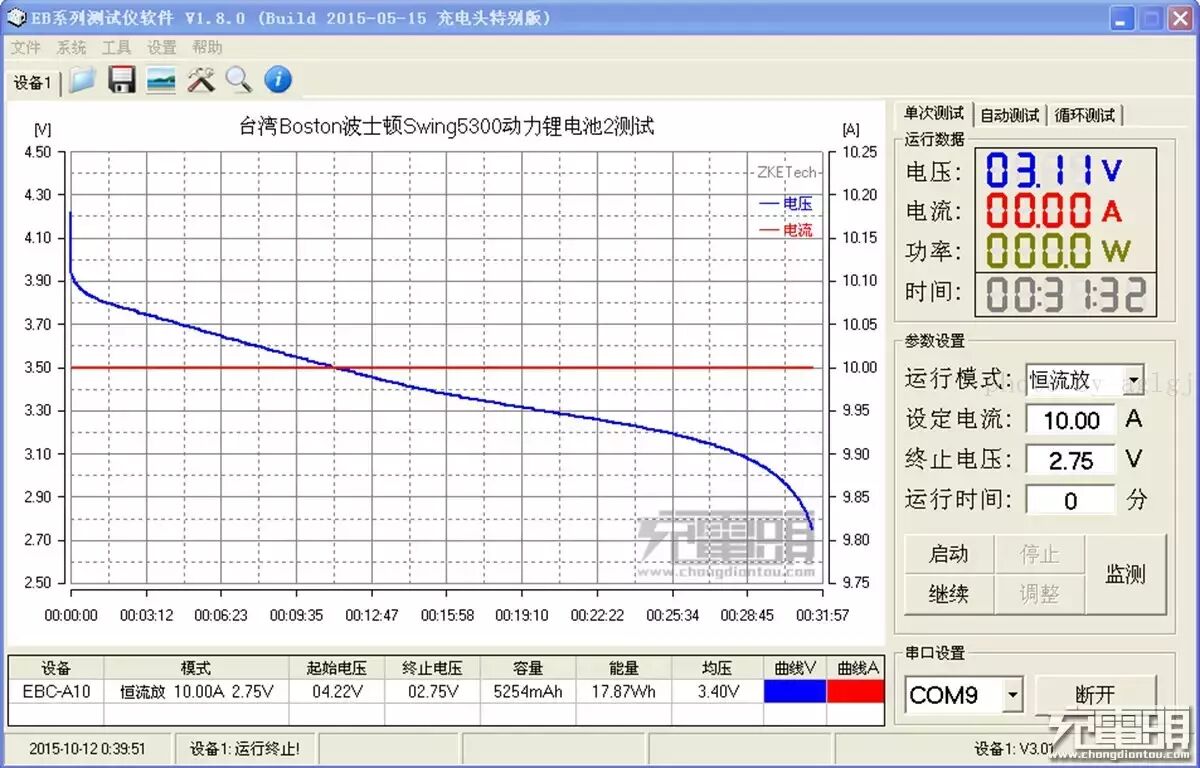Click the voltage readout 03.11 V
The image size is (1200, 768).
[x=1056, y=171]
